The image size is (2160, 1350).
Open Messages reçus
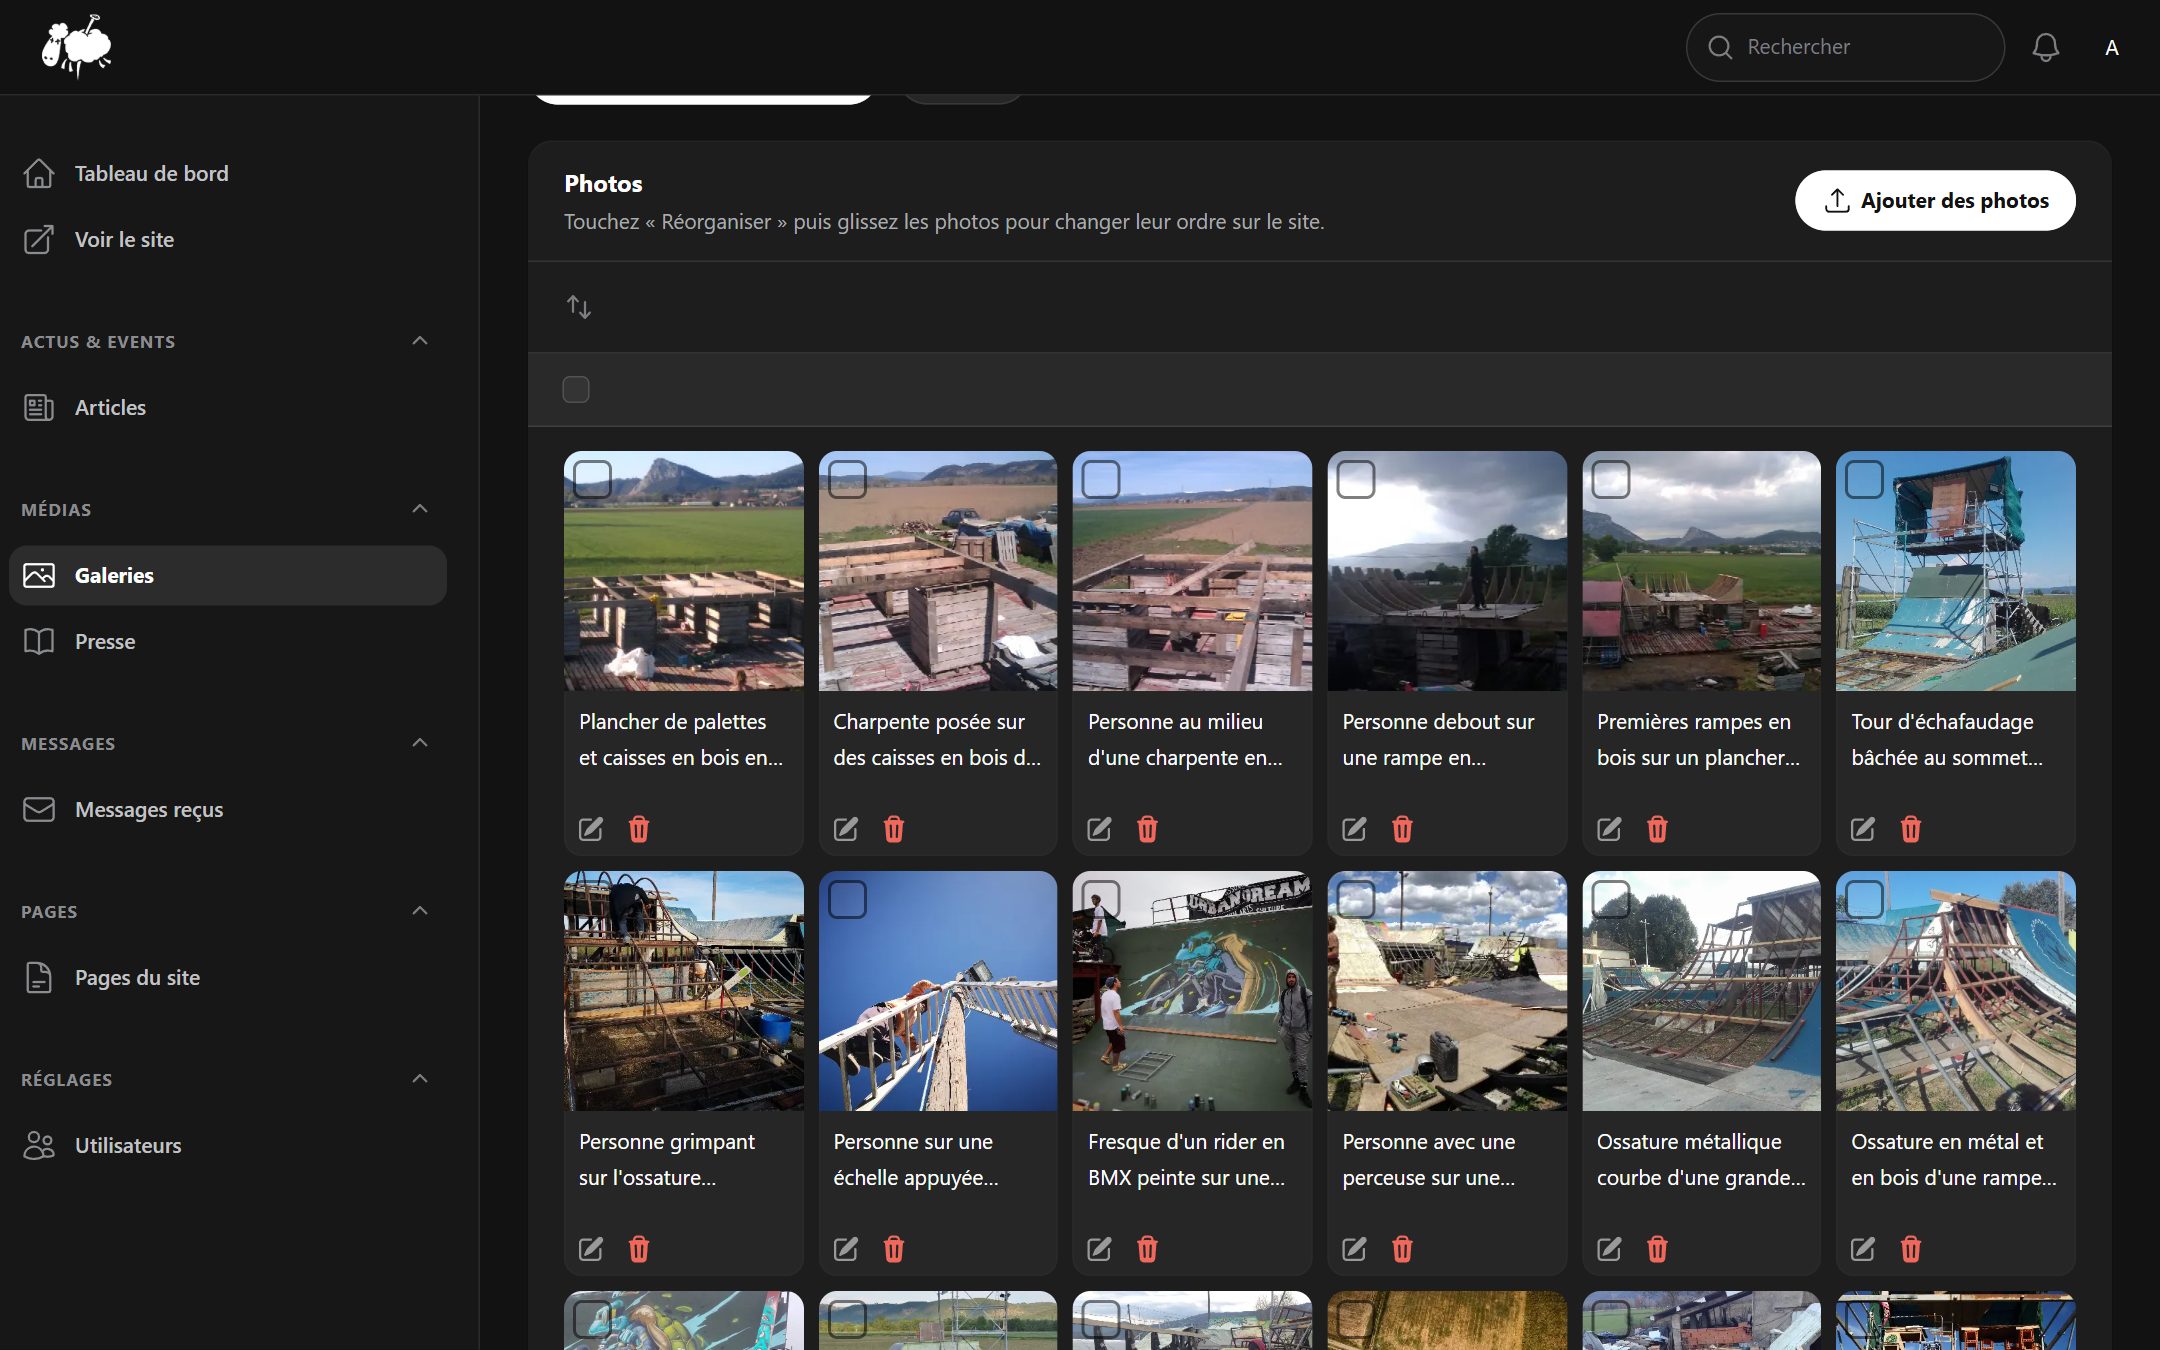(x=228, y=809)
